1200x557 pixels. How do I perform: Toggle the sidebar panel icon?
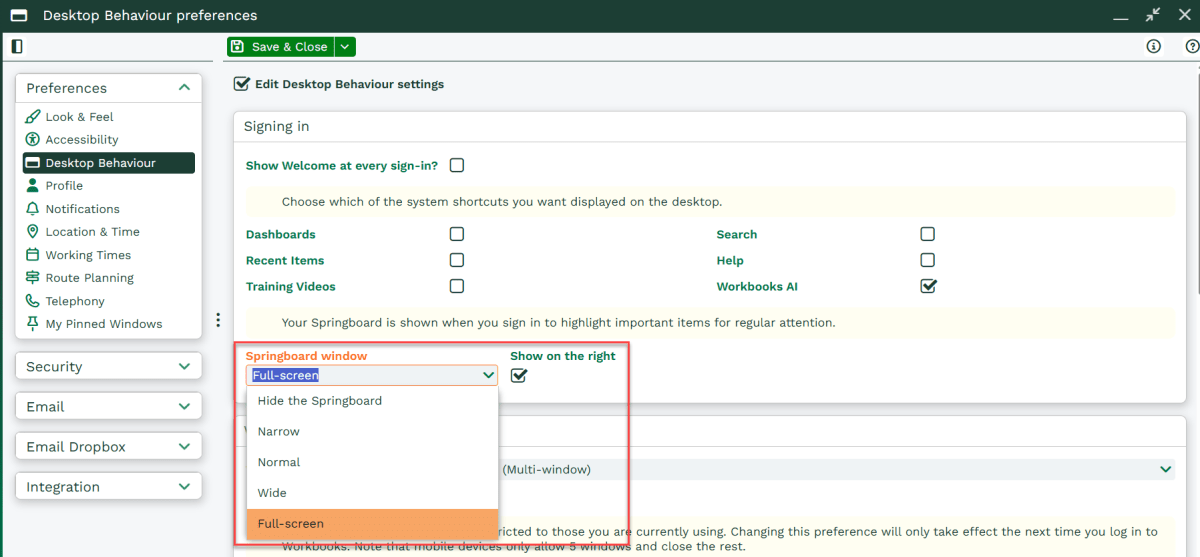(x=17, y=46)
